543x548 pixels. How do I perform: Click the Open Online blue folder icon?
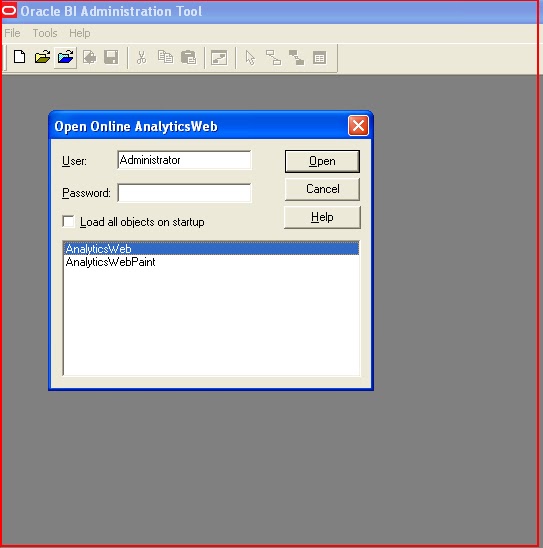coord(65,57)
